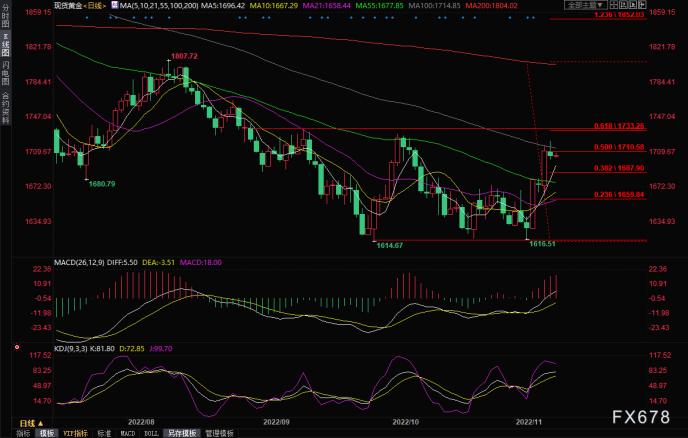
Task: Click the MA200:1804.02 value
Action: click(491, 6)
